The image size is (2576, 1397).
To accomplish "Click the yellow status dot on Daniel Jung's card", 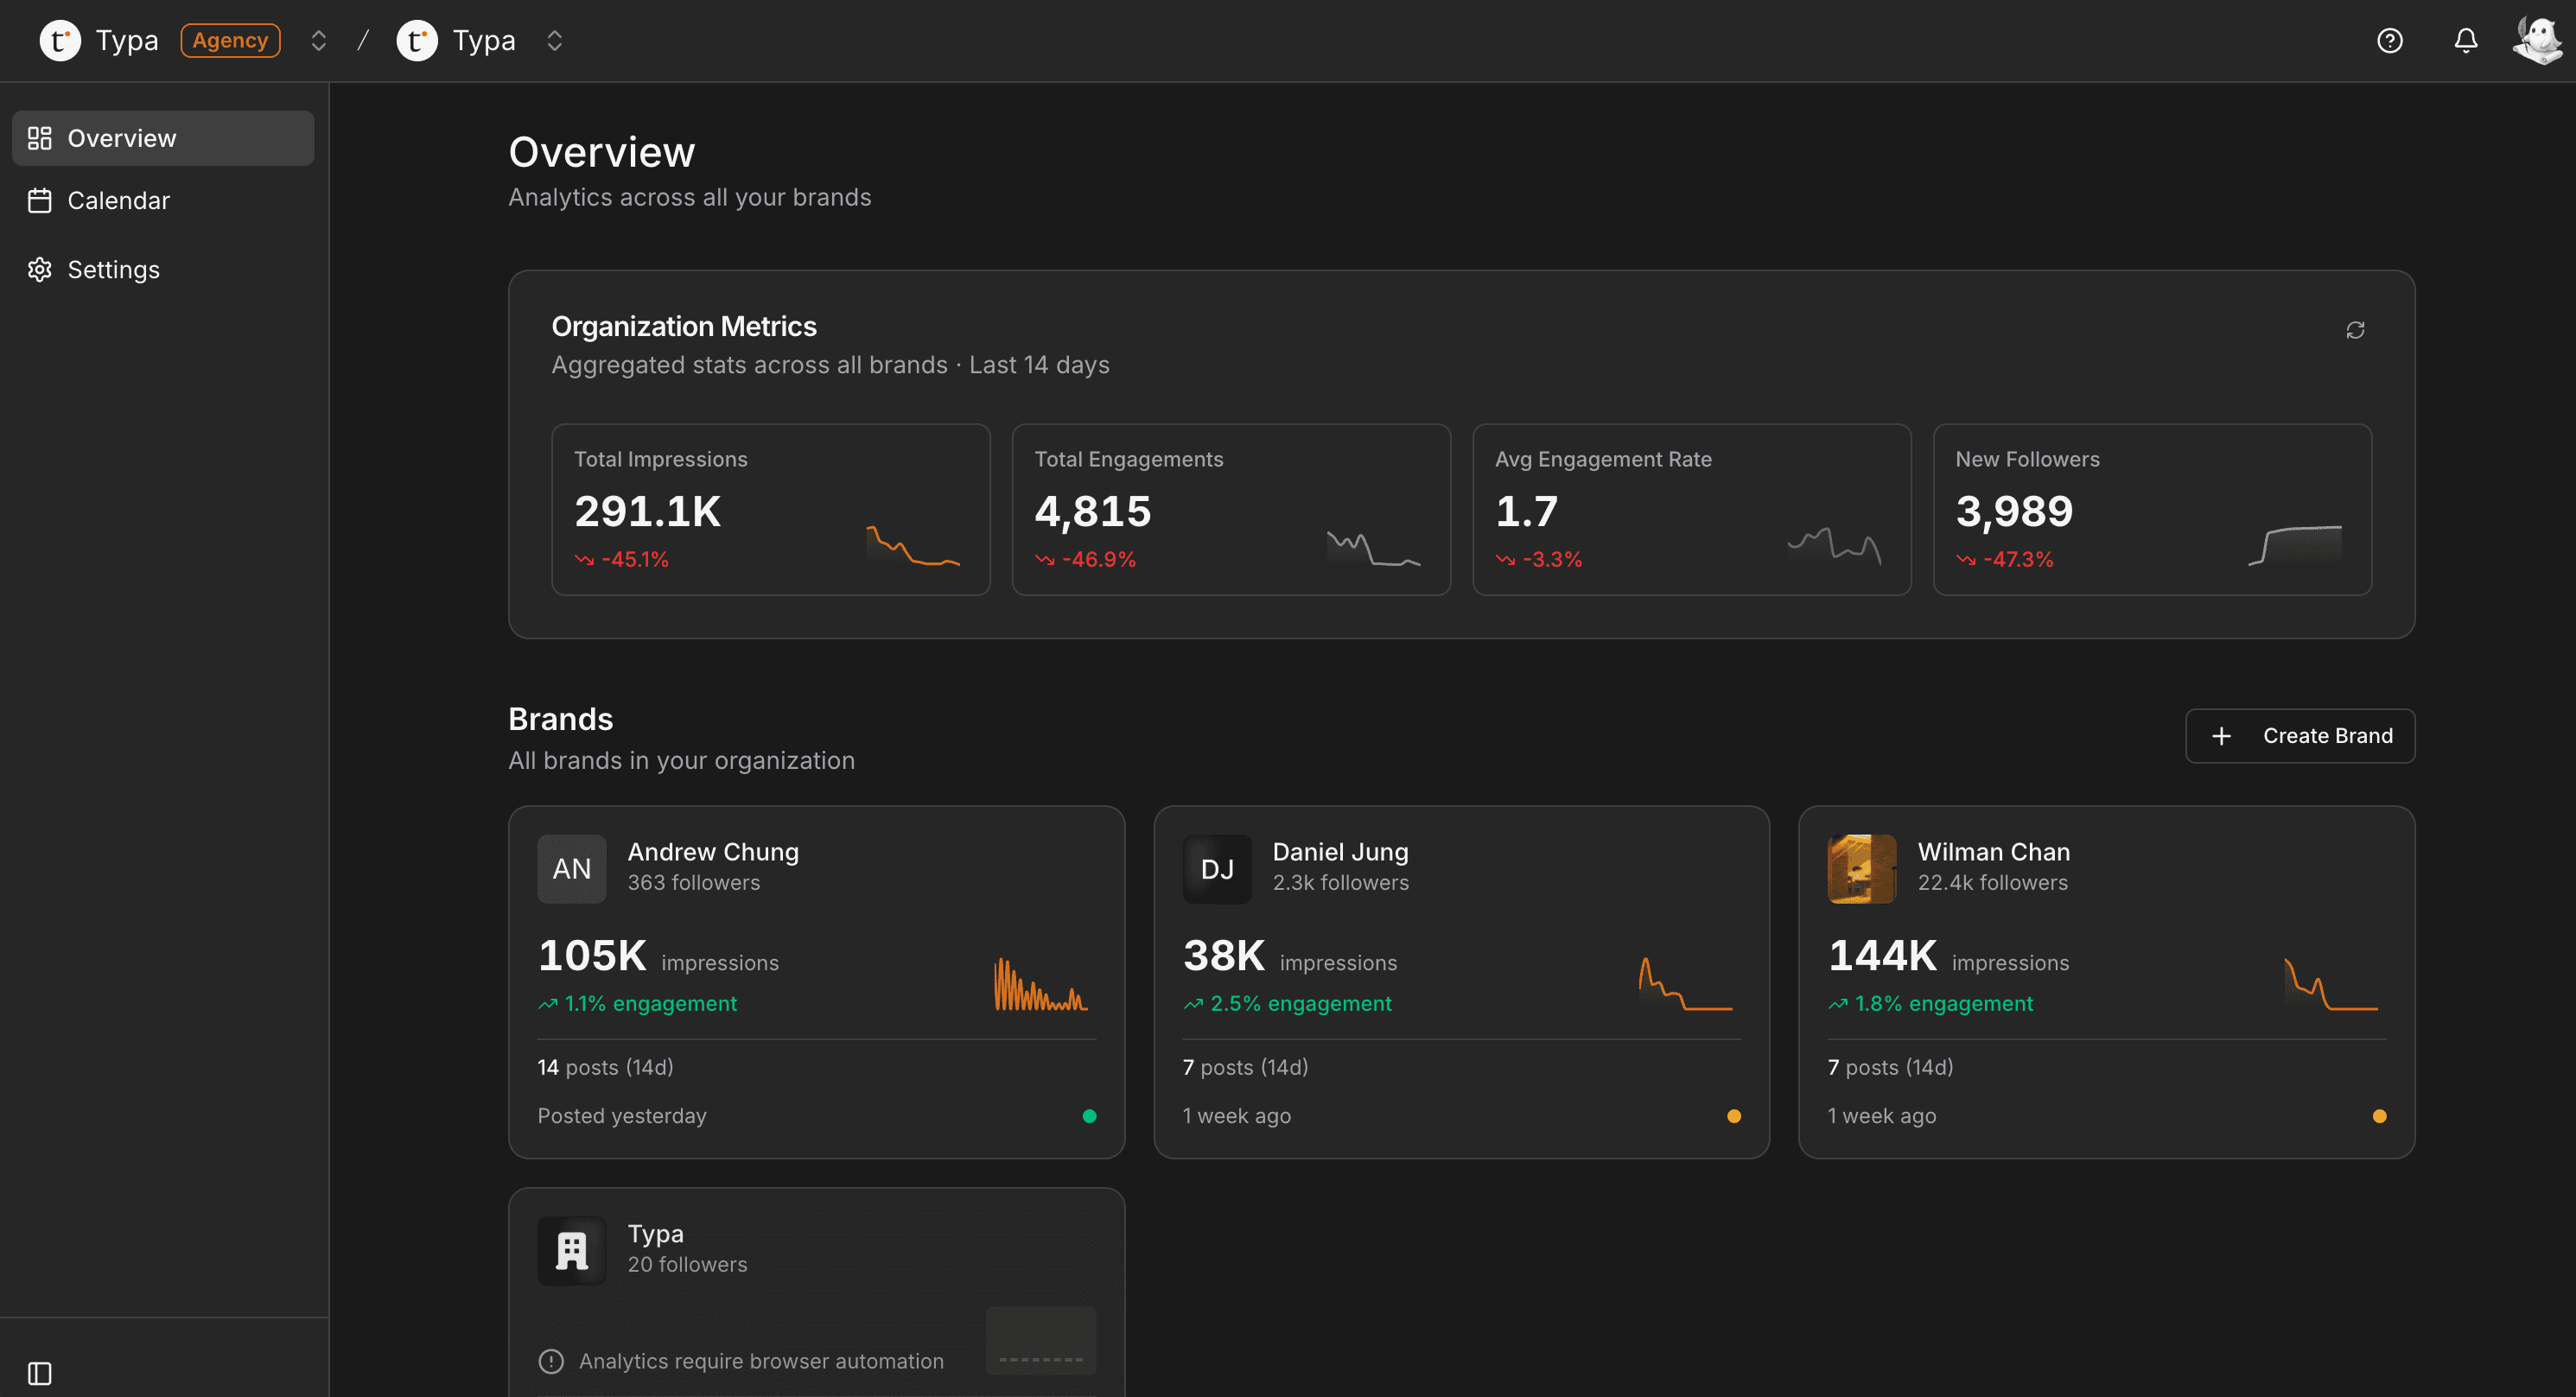I will click(1734, 1115).
